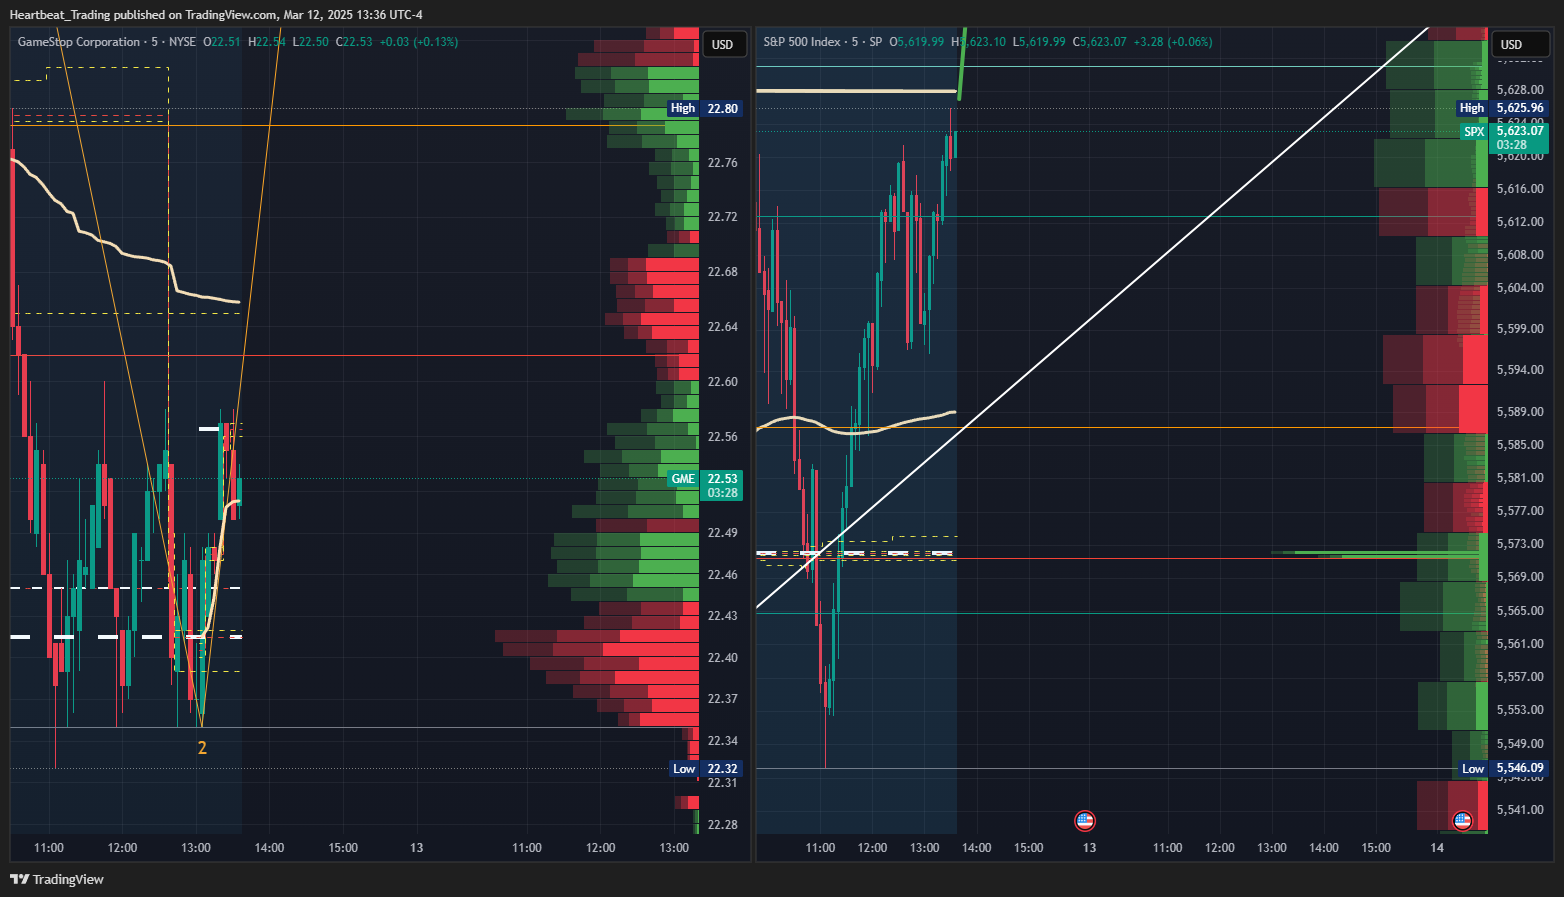Click the 15:00 time label on GameStop chart
The image size is (1564, 897).
(x=343, y=848)
